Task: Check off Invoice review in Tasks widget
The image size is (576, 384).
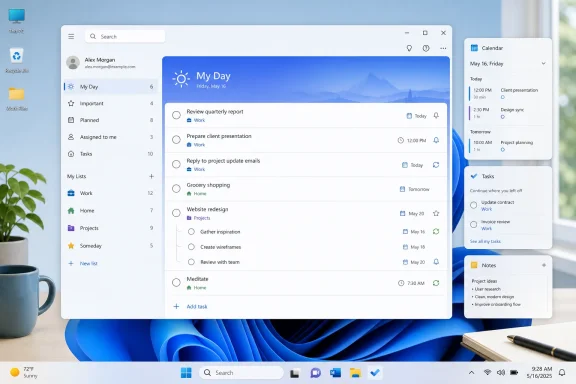Action: pyautogui.click(x=474, y=225)
